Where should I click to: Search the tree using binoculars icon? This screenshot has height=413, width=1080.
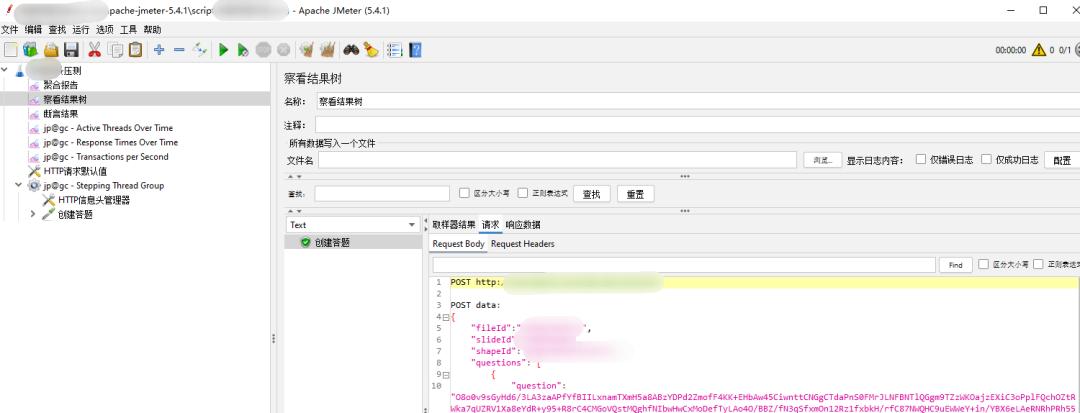(x=351, y=50)
